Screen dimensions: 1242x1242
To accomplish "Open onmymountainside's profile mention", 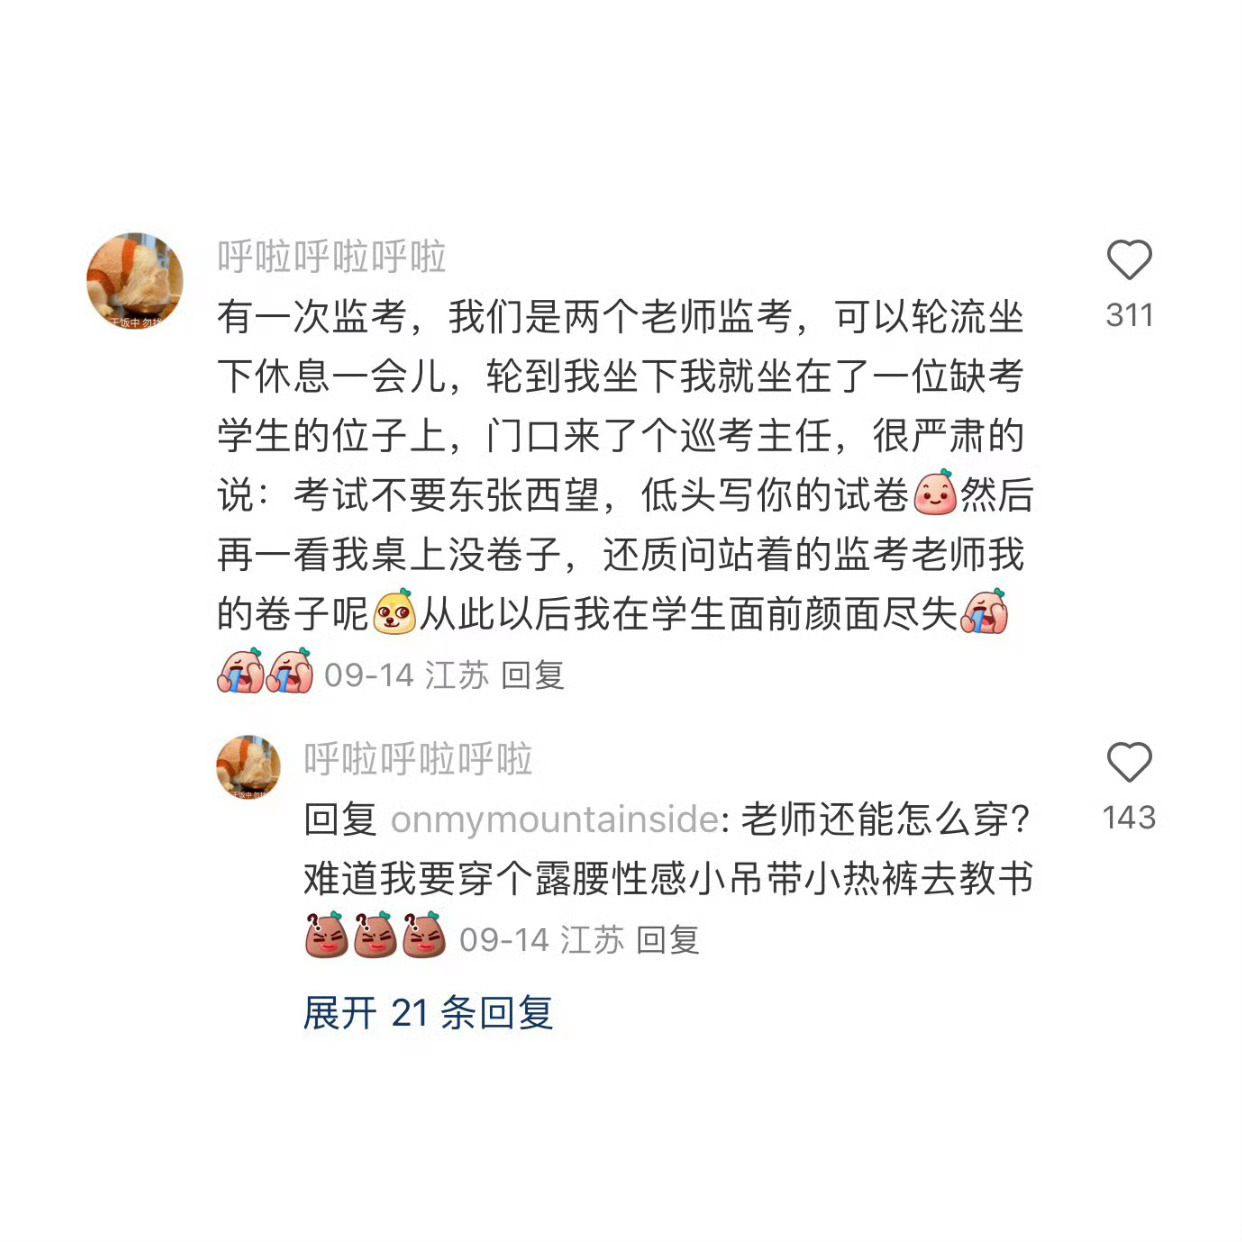I will pyautogui.click(x=554, y=819).
